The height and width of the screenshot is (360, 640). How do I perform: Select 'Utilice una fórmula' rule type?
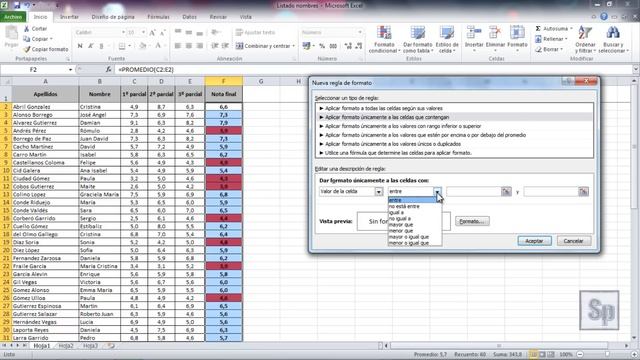point(455,153)
